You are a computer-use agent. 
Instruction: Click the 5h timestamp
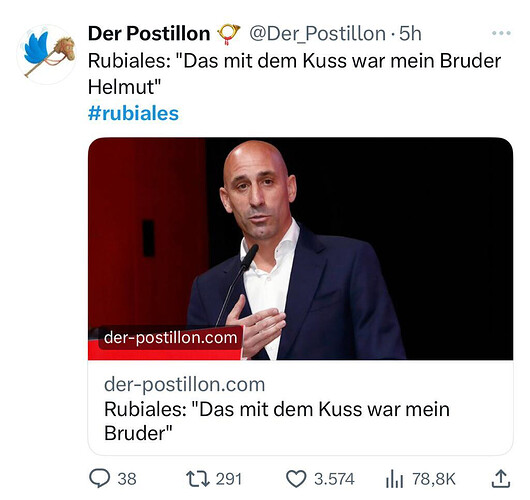410,34
